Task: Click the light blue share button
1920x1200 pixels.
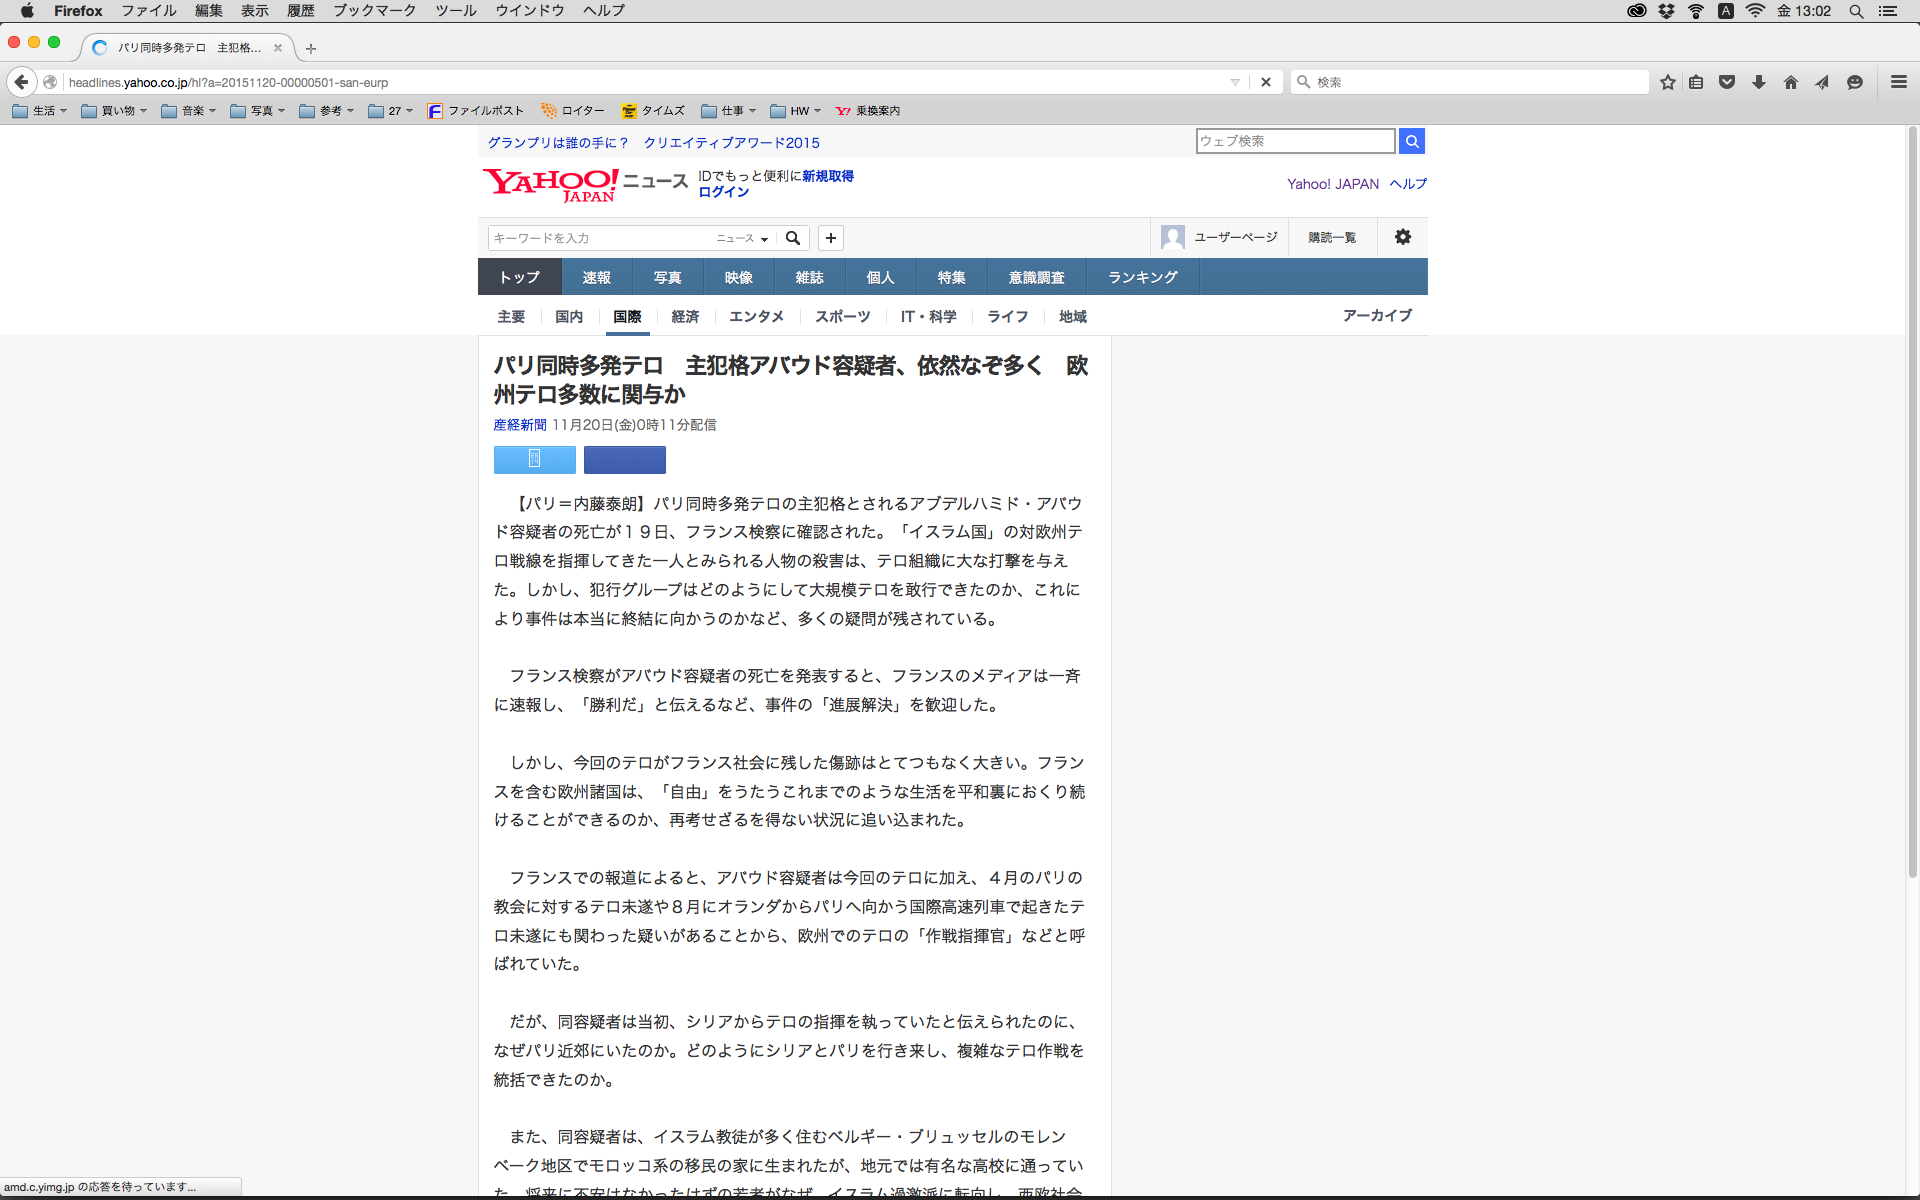Action: click(x=535, y=459)
